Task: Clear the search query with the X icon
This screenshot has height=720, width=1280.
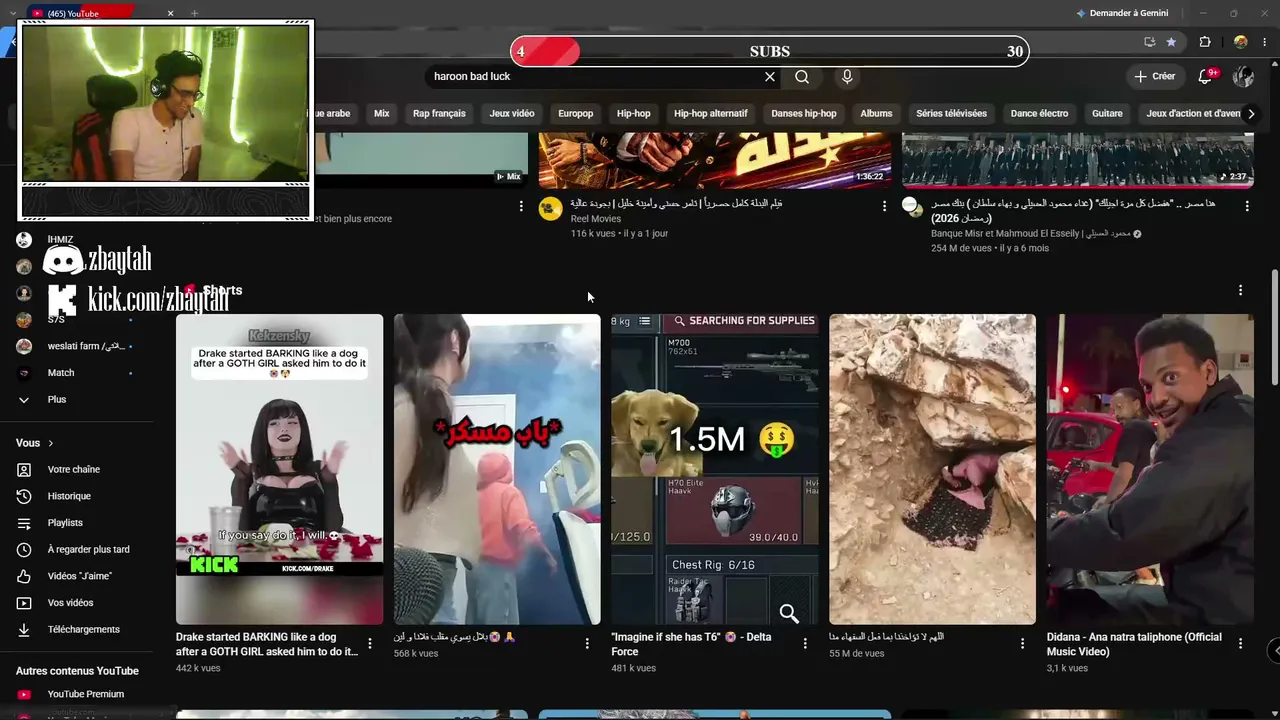Action: [x=770, y=77]
